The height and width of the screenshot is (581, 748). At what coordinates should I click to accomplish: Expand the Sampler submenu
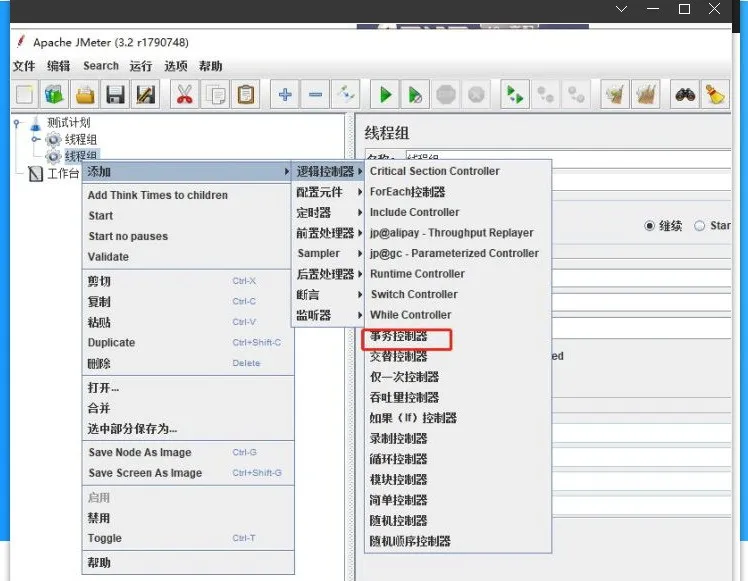328,253
